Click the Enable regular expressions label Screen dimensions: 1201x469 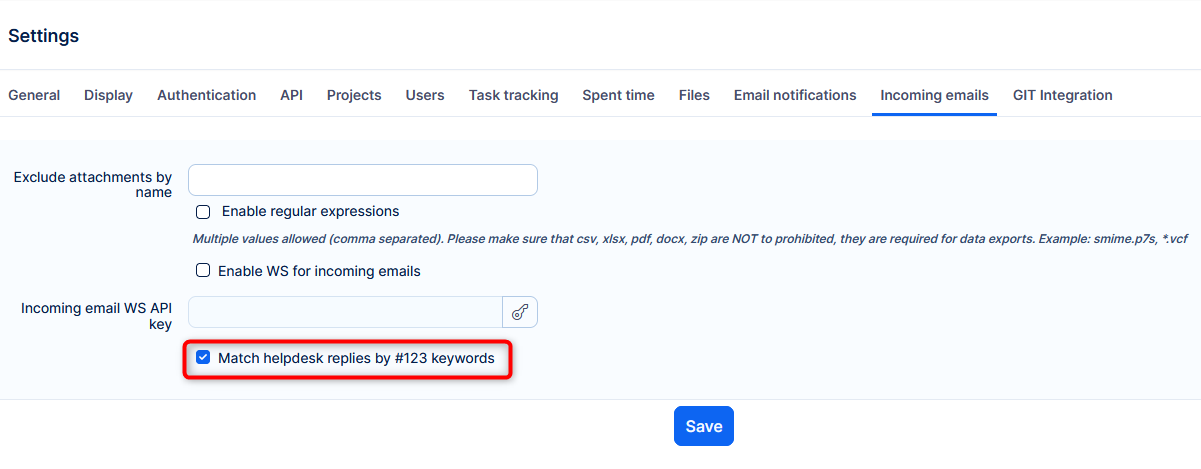point(310,212)
